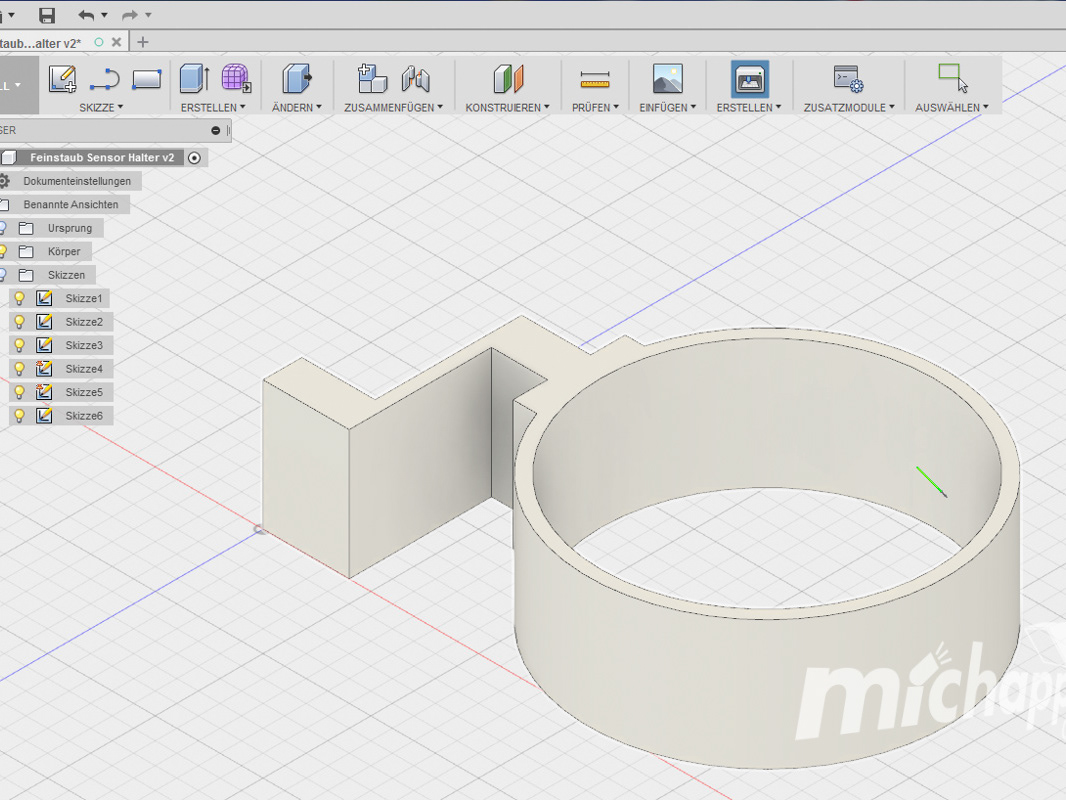The width and height of the screenshot is (1066, 800).
Task: Open the KONSTRUIEREN dropdown menu
Action: (x=507, y=107)
